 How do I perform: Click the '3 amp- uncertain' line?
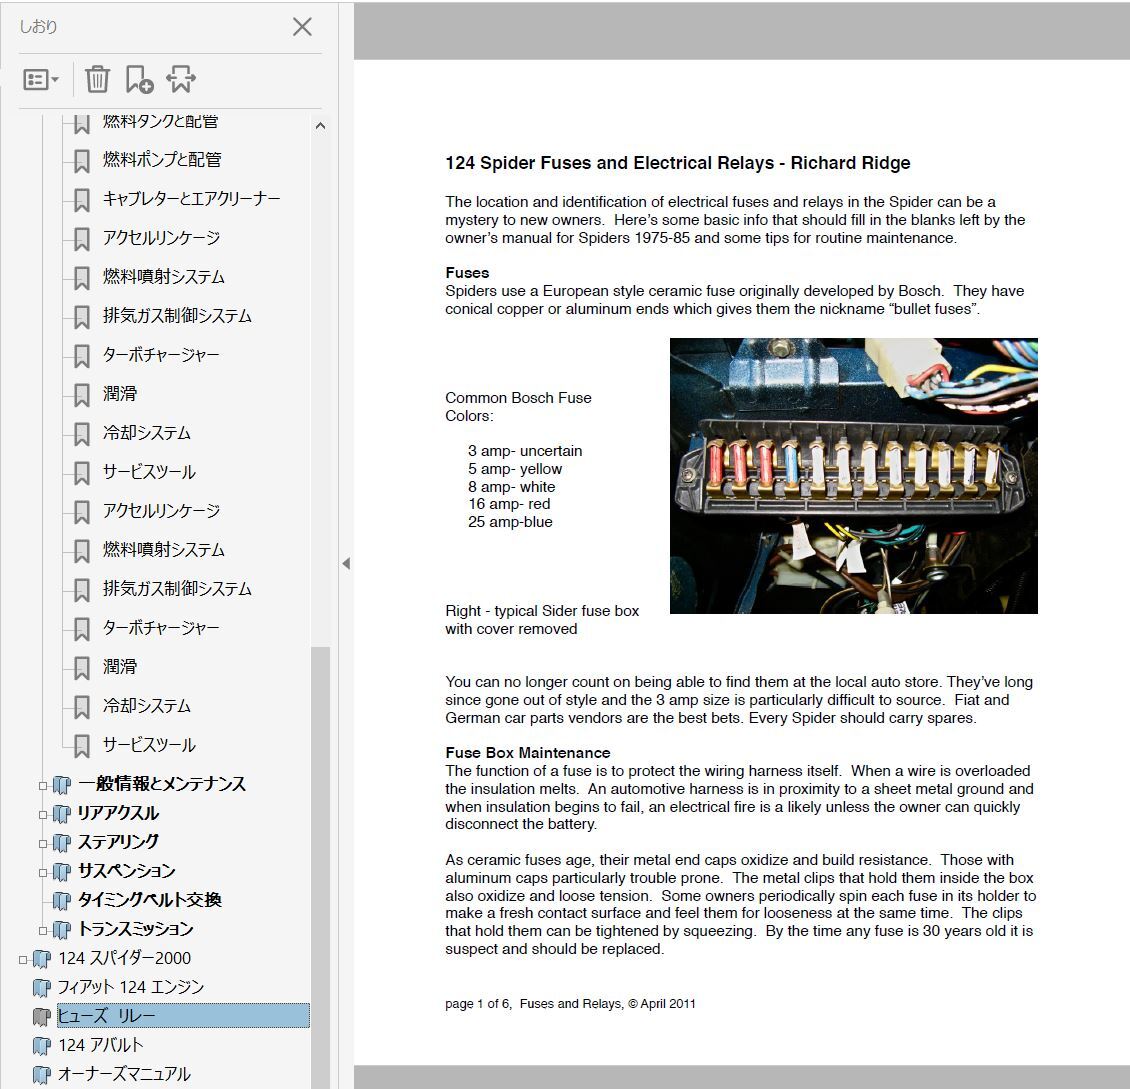525,450
